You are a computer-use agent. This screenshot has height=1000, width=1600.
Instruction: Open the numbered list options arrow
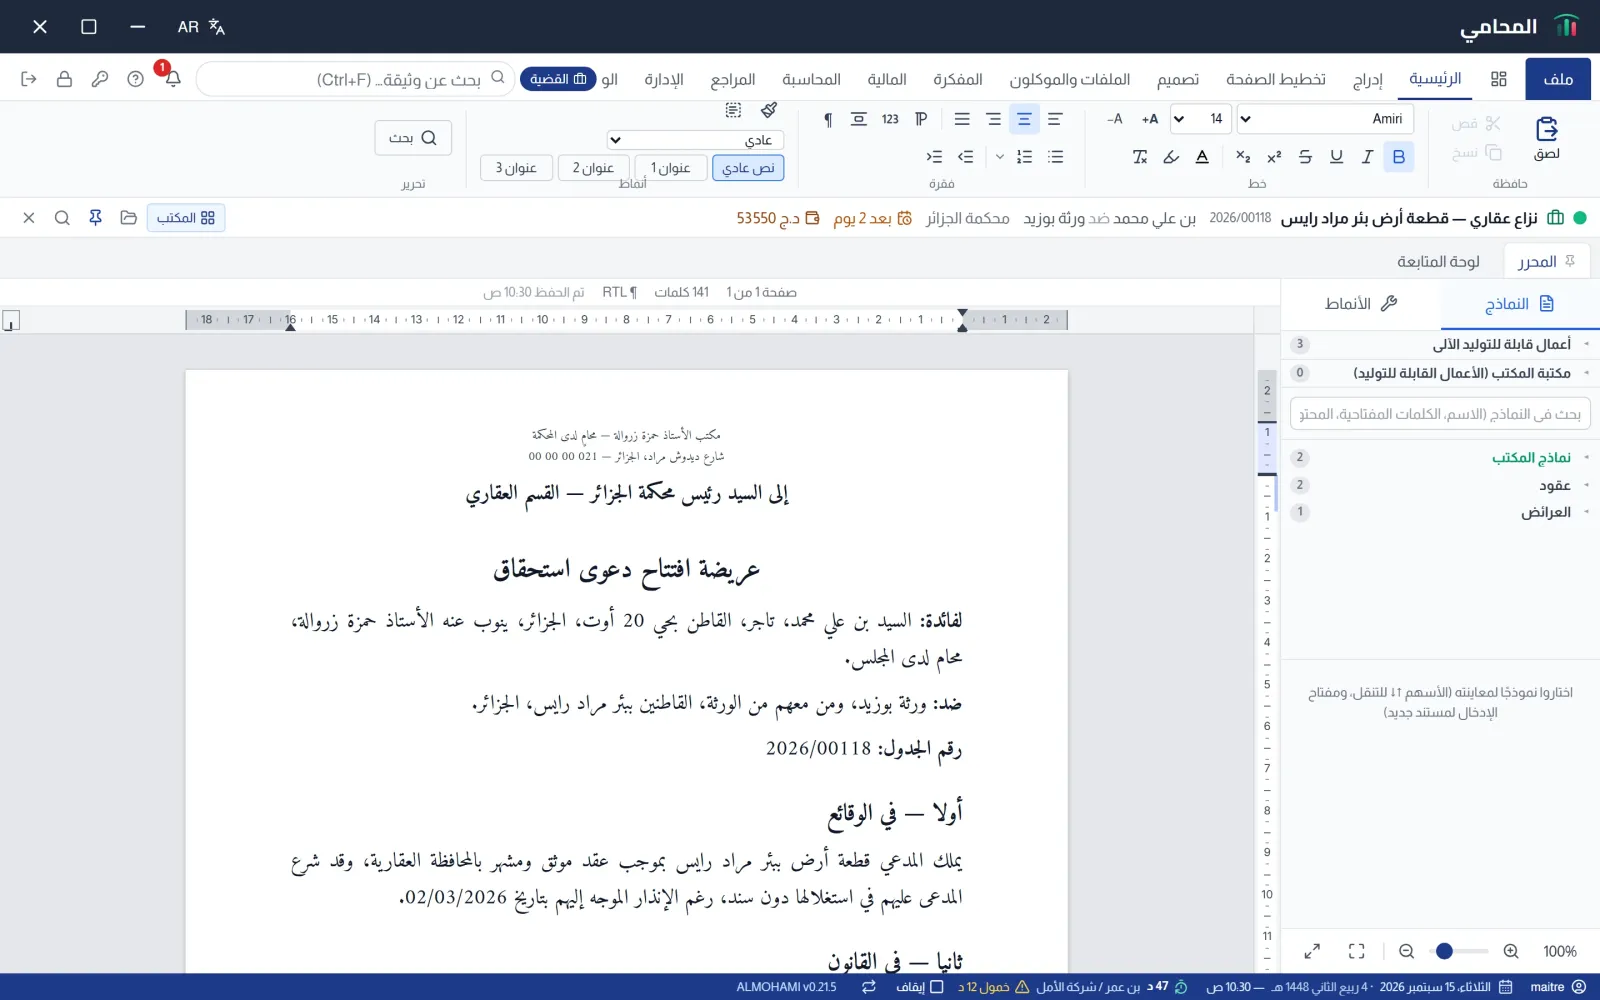click(x=1000, y=157)
